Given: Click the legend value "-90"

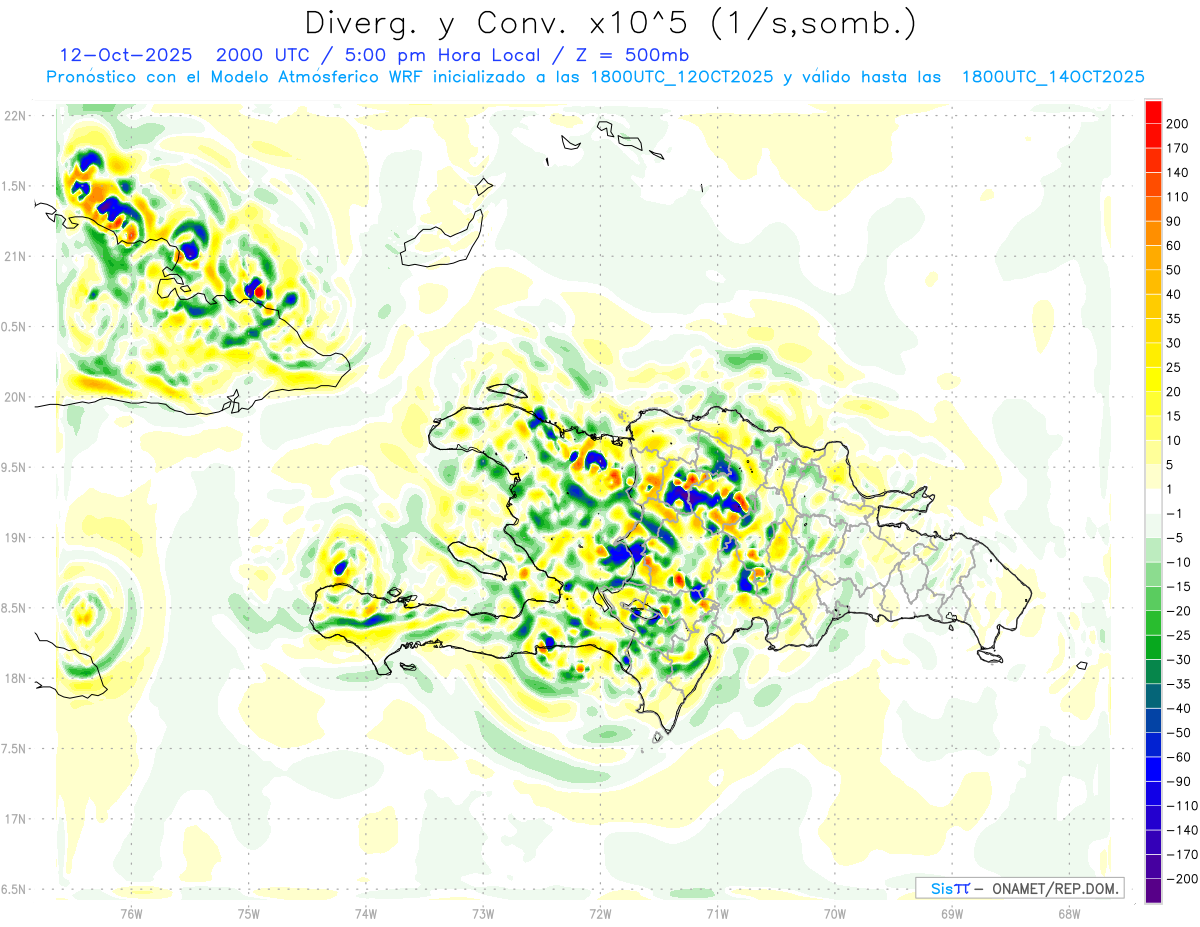Looking at the screenshot, I should pyautogui.click(x=1179, y=781).
